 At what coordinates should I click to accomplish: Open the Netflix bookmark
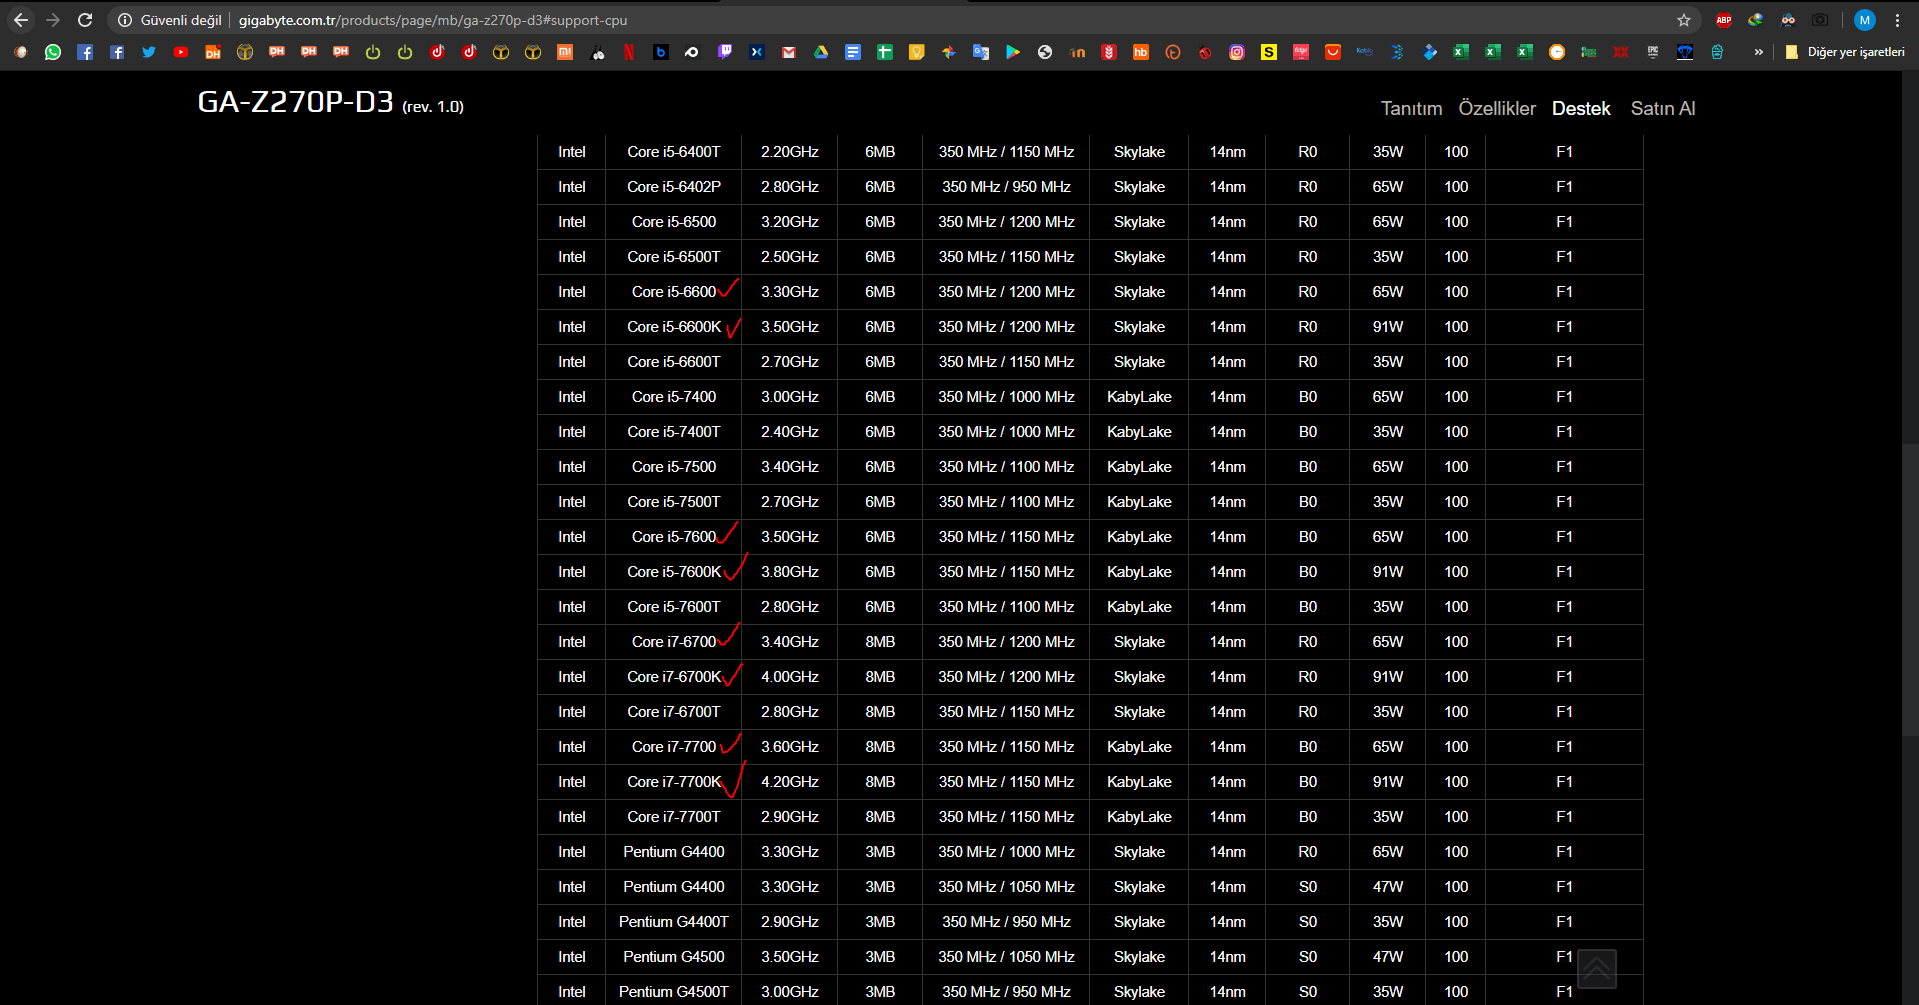pyautogui.click(x=629, y=52)
